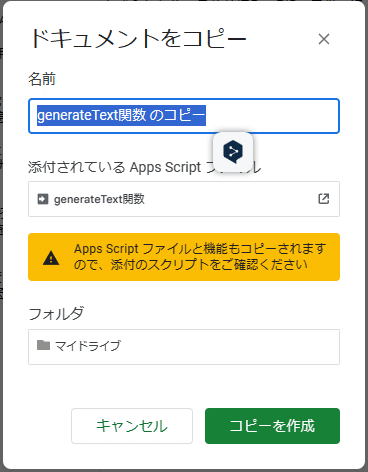Click the フォルダ label
This screenshot has height=472, width=368.
point(56,313)
